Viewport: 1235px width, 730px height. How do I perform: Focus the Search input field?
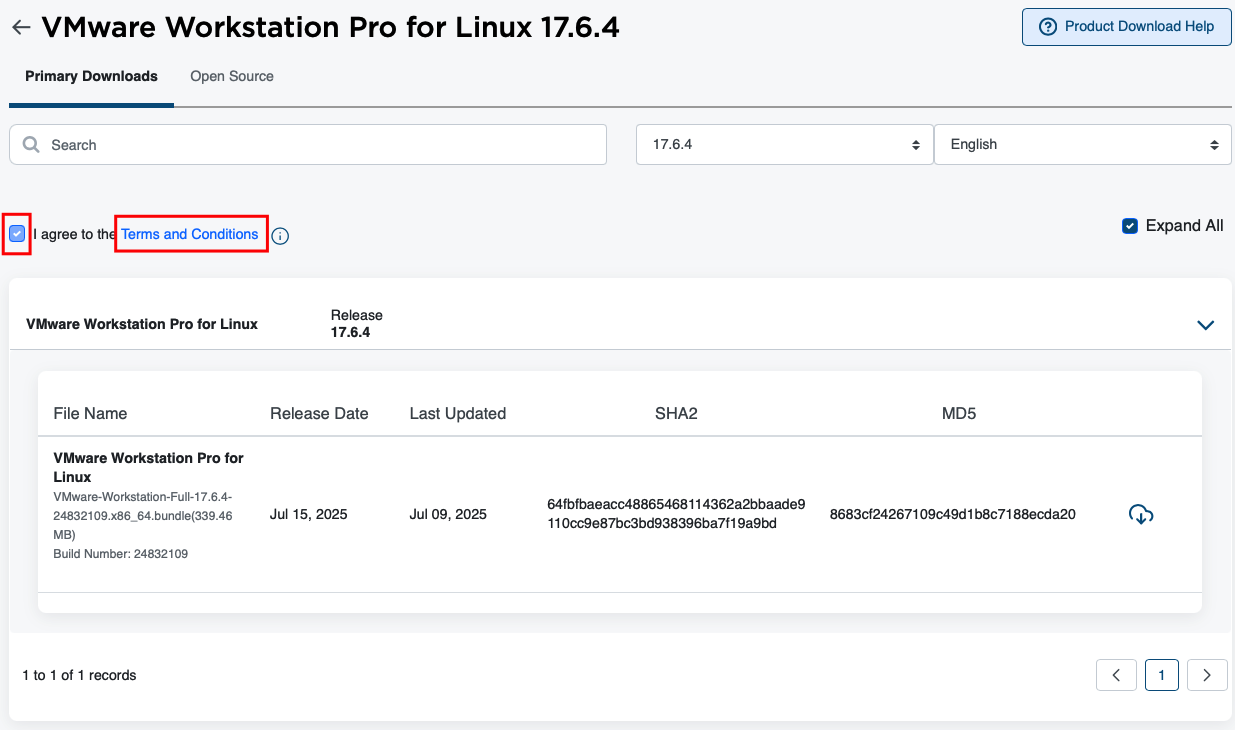tap(308, 145)
